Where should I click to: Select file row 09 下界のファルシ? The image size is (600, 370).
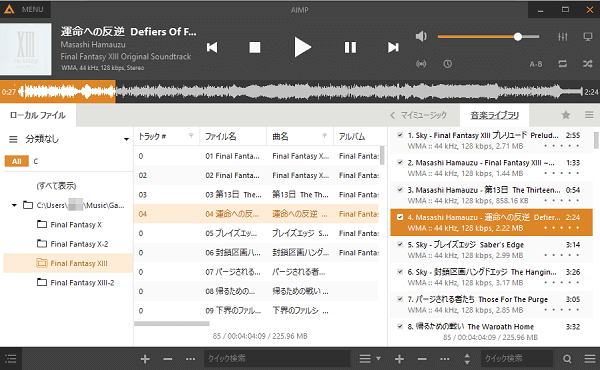[256, 311]
